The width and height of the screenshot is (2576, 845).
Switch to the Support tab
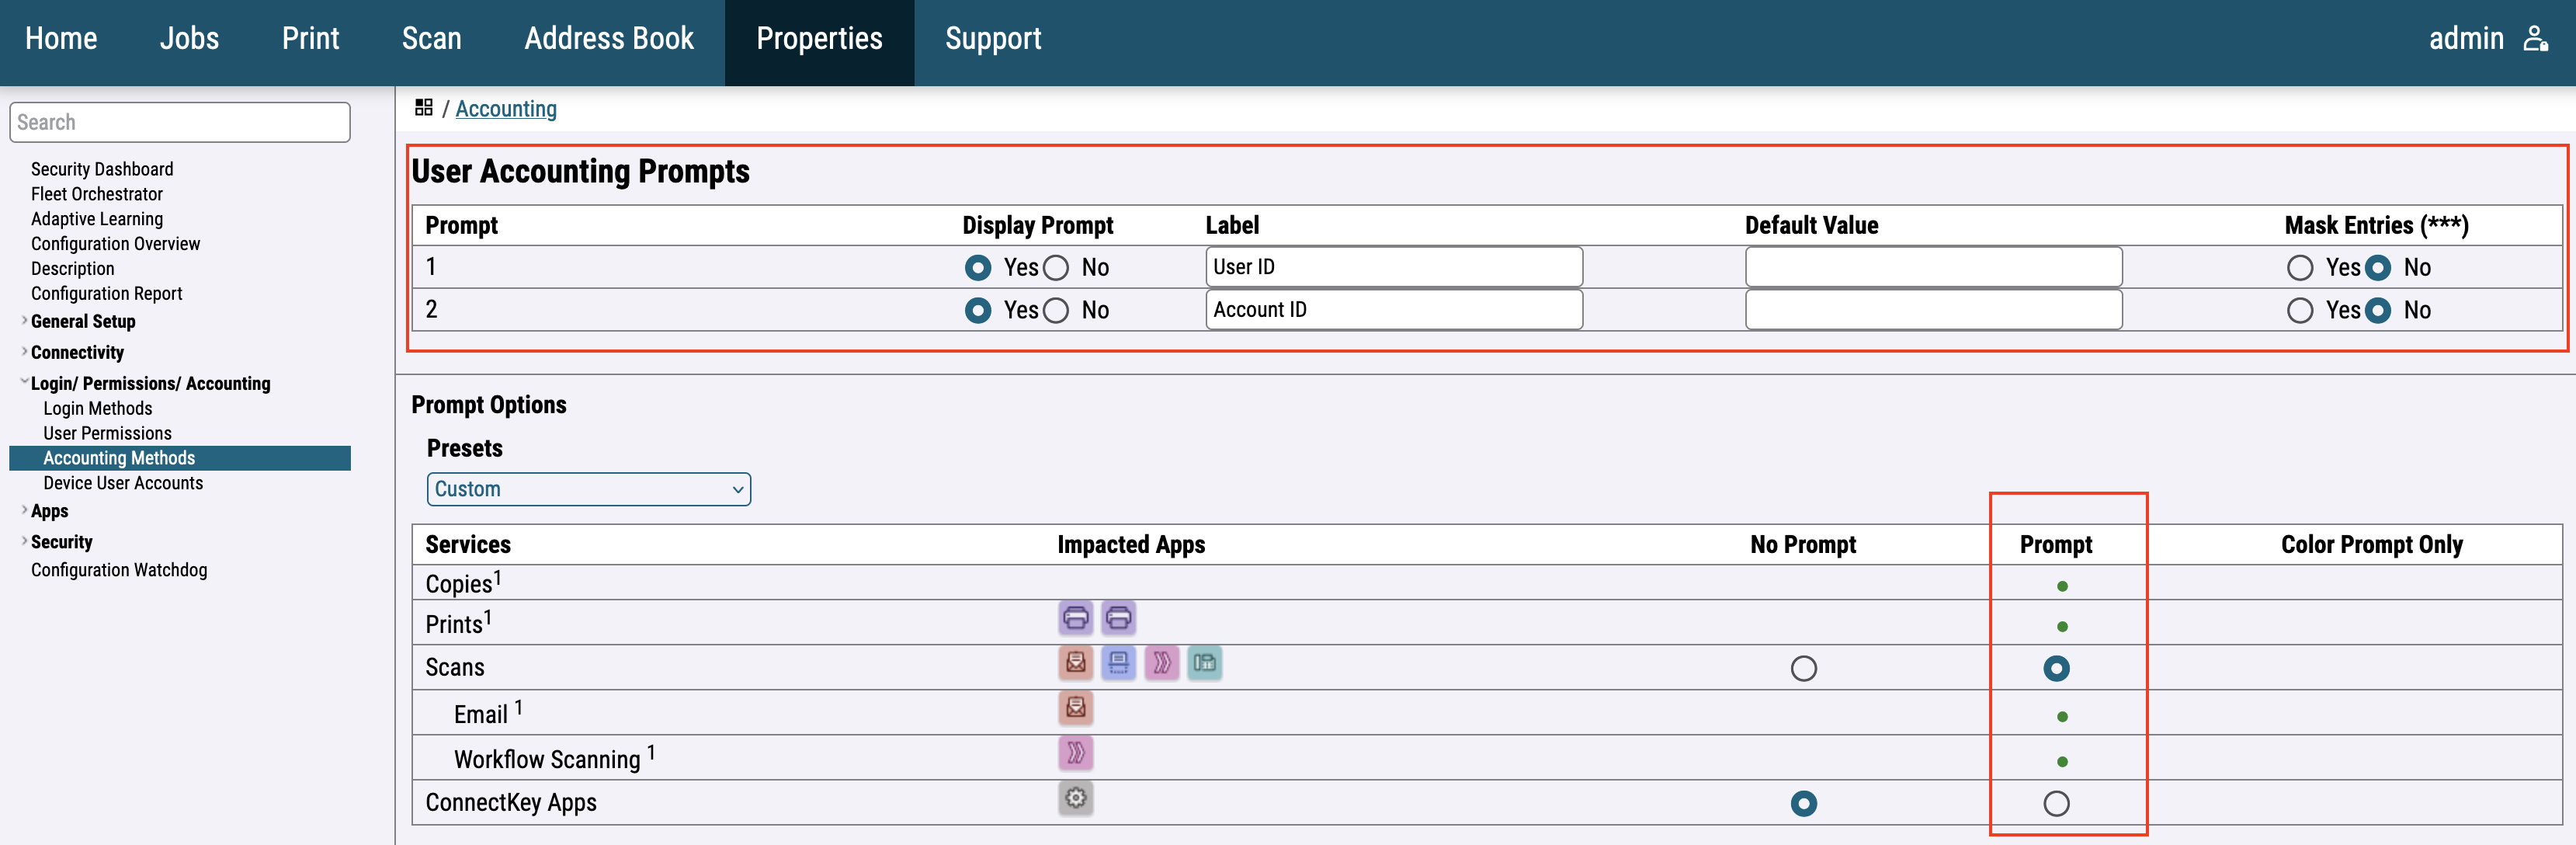pos(992,39)
